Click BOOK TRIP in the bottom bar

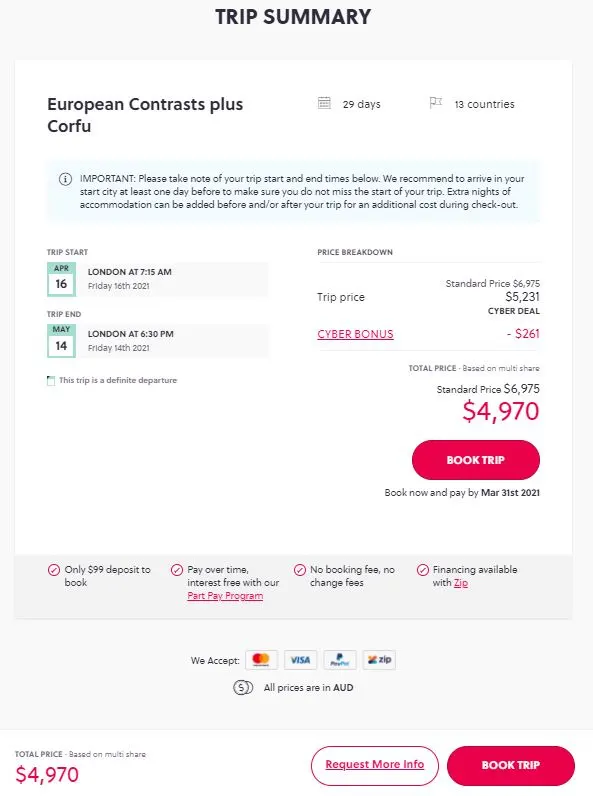point(511,765)
